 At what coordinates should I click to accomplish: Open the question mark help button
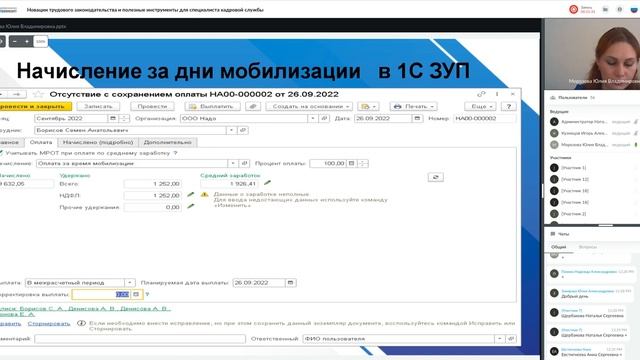coord(509,107)
